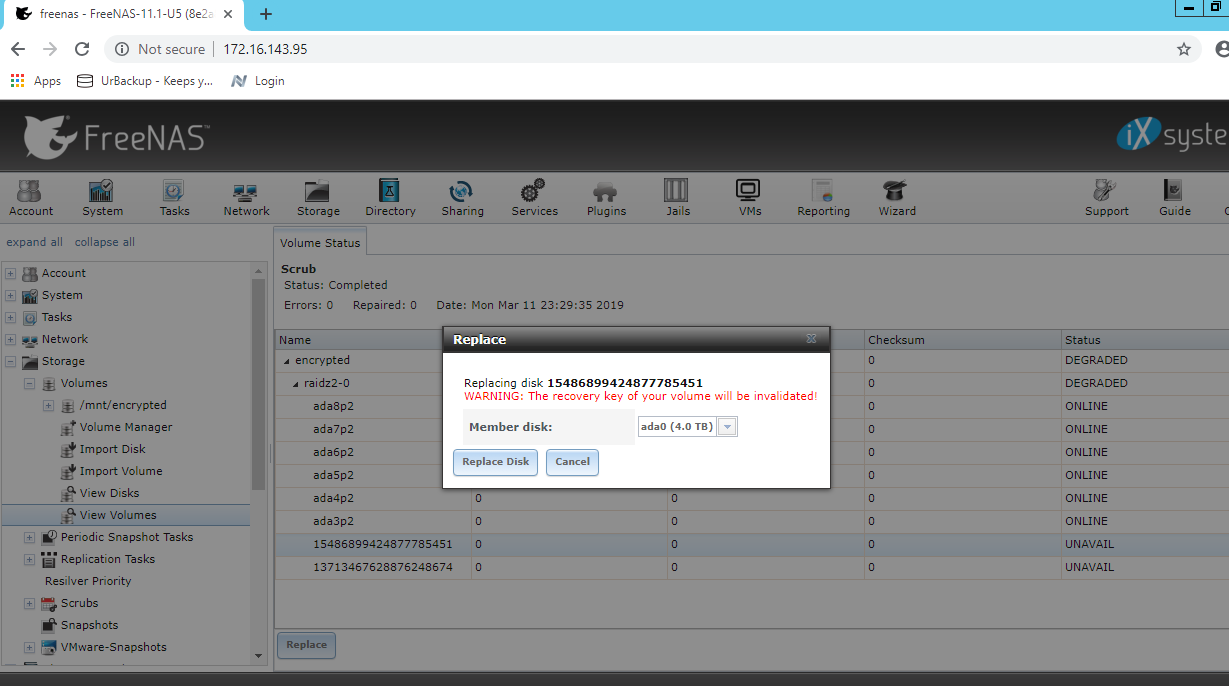Image resolution: width=1229 pixels, height=686 pixels.
Task: Expand the Tasks tree node
Action: pos(10,317)
